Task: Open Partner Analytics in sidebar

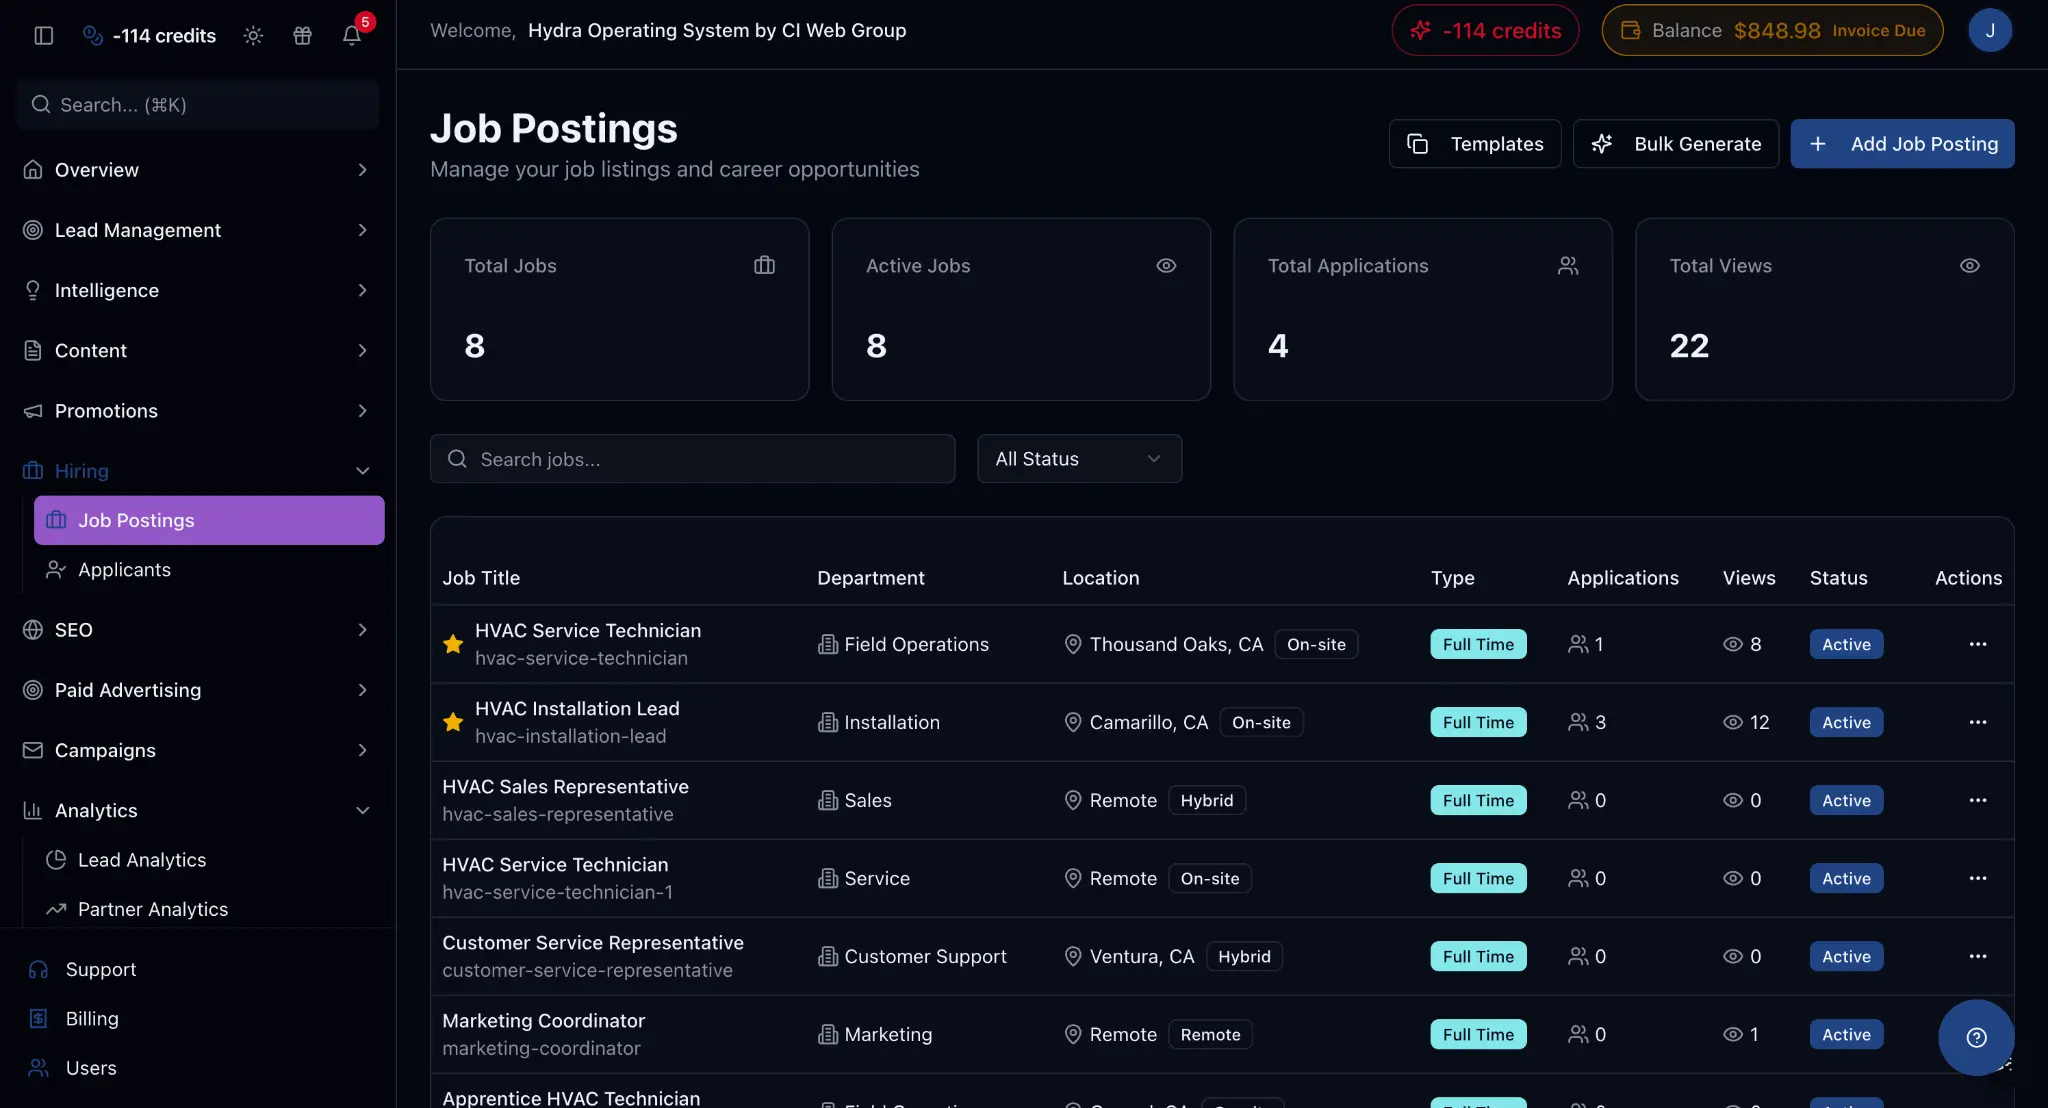Action: [209, 909]
